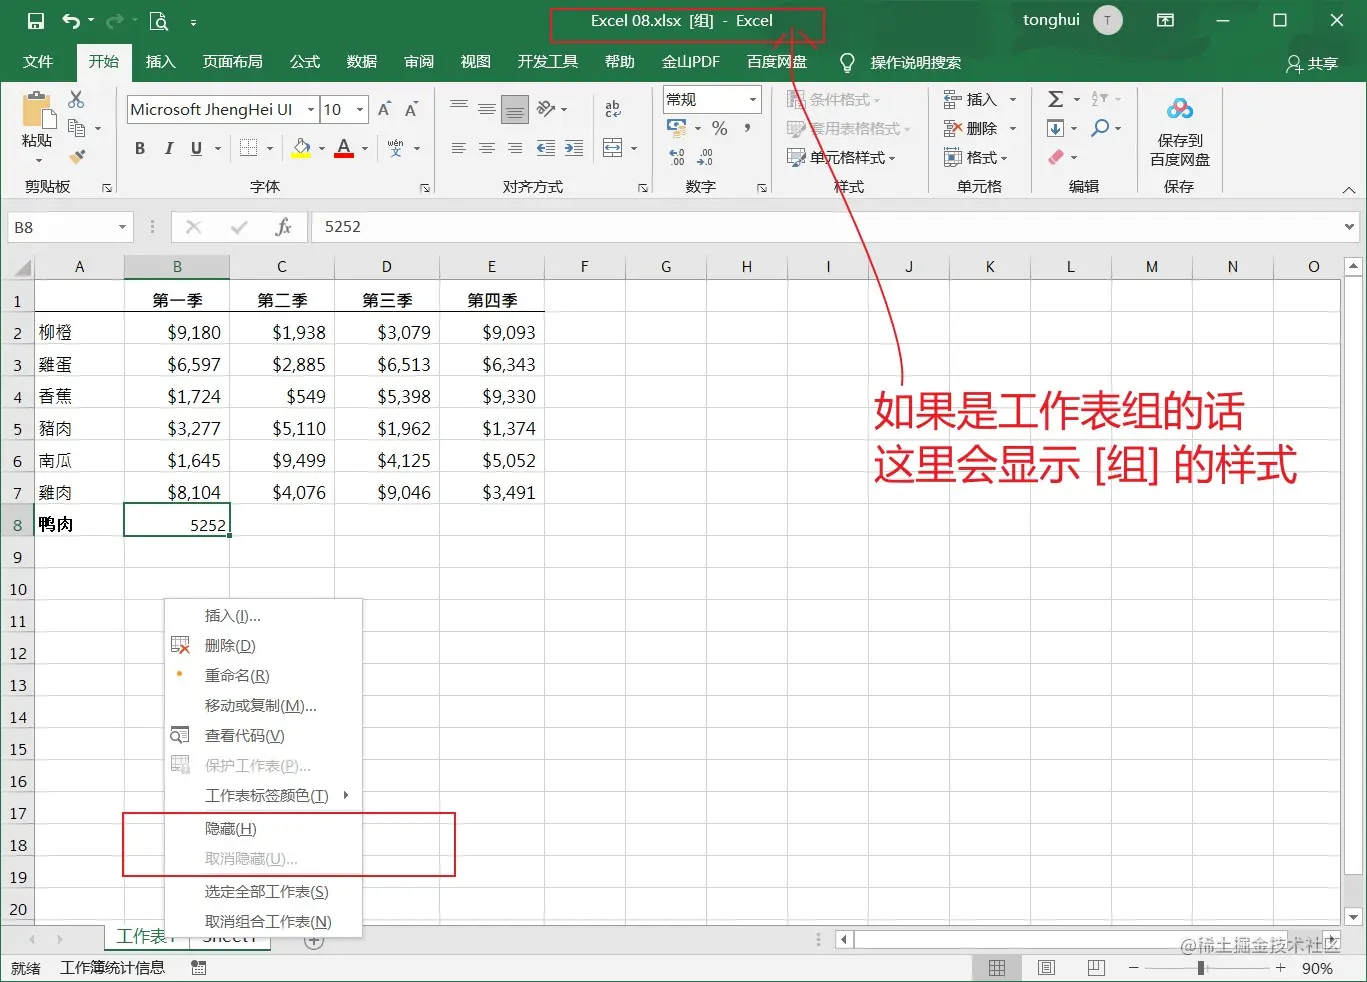Apply percent style to the cell
This screenshot has width=1367, height=982.
click(x=719, y=128)
